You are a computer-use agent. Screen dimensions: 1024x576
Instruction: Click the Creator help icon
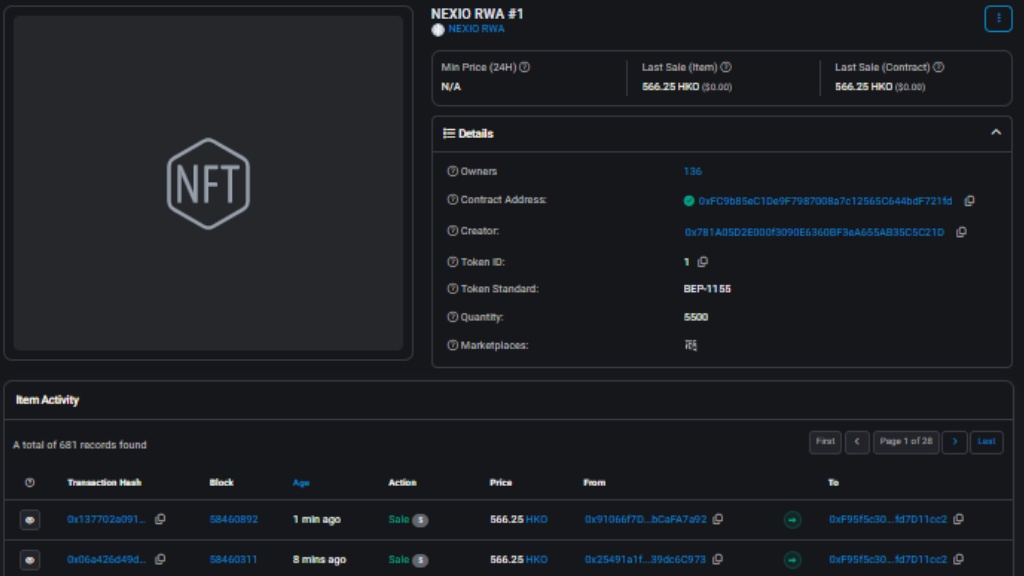tap(453, 231)
